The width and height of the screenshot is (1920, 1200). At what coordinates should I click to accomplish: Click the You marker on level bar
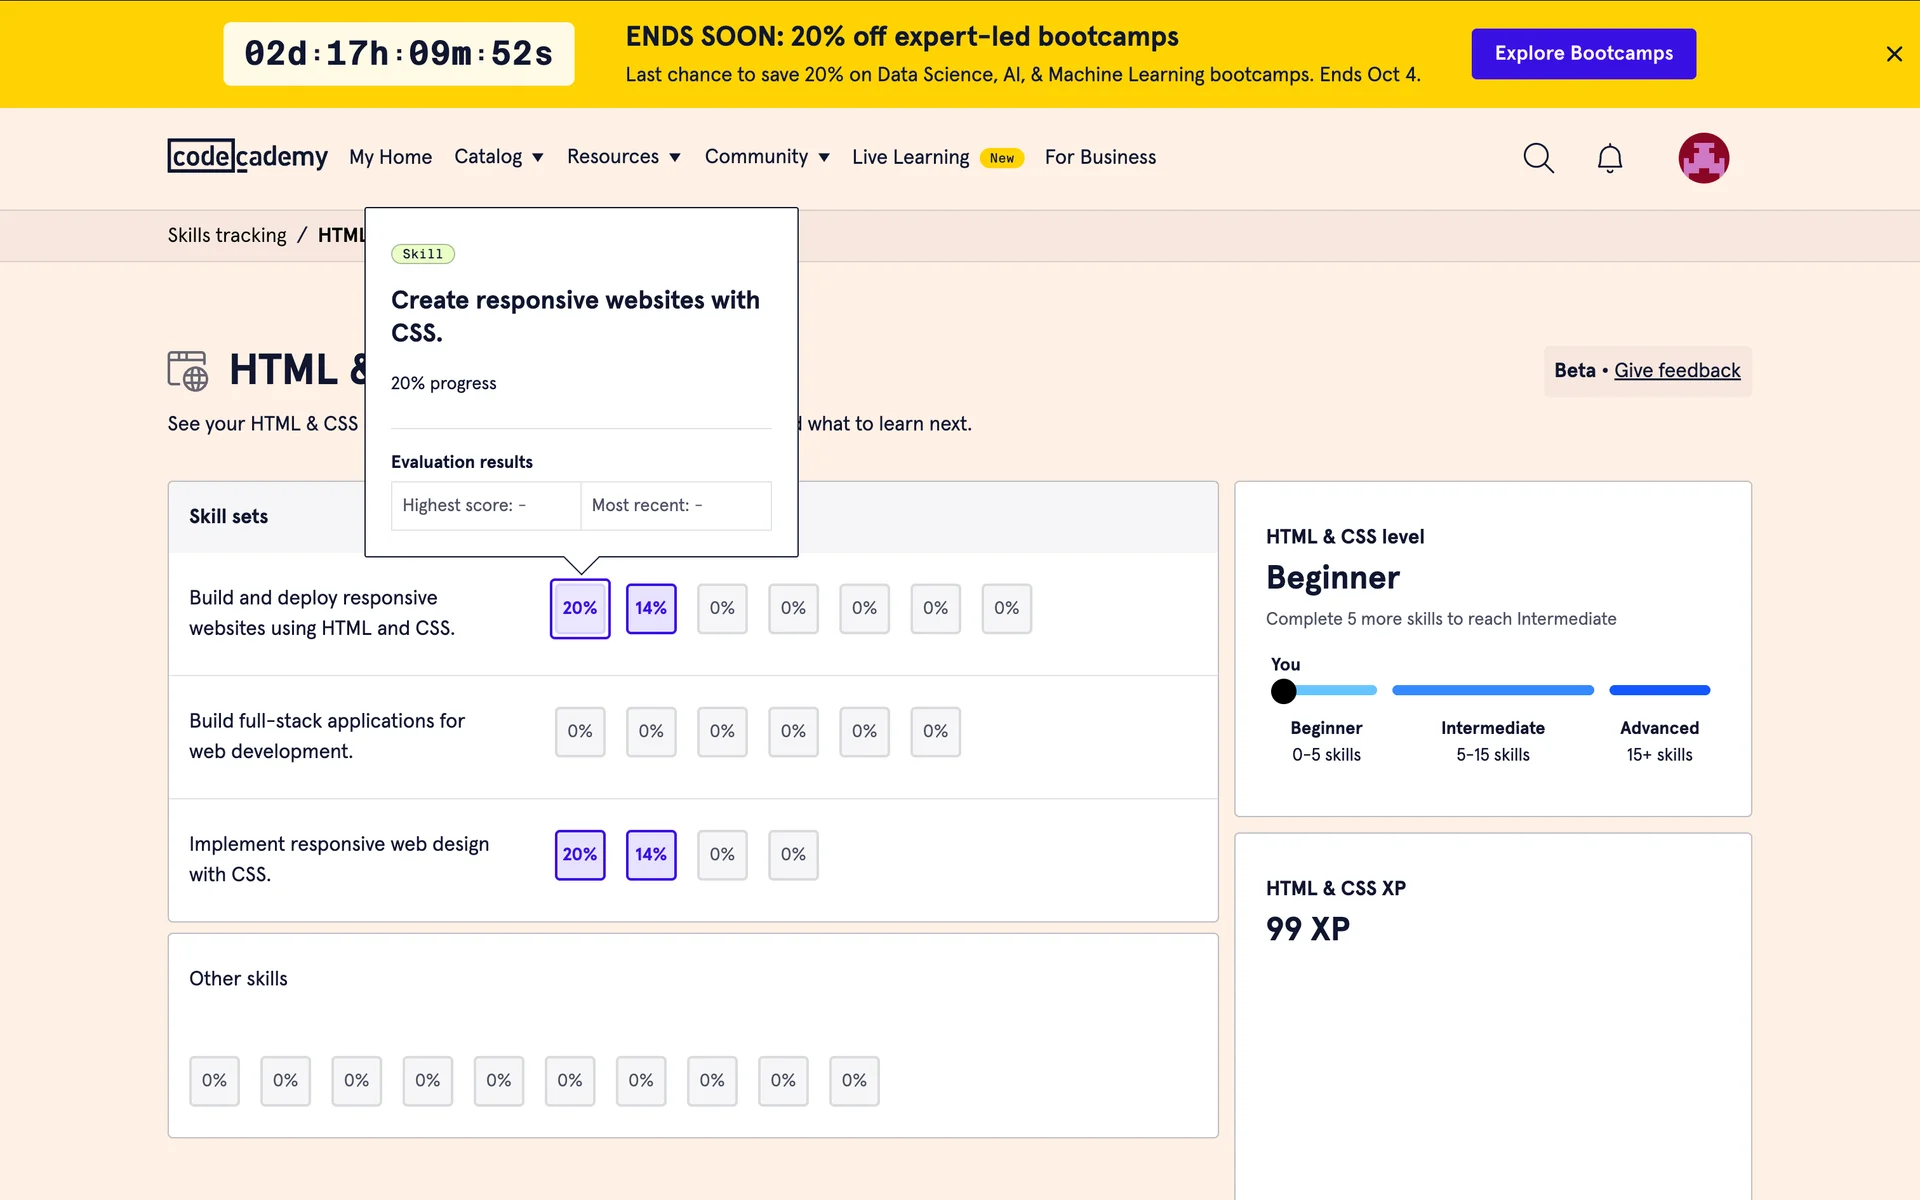(x=1283, y=691)
